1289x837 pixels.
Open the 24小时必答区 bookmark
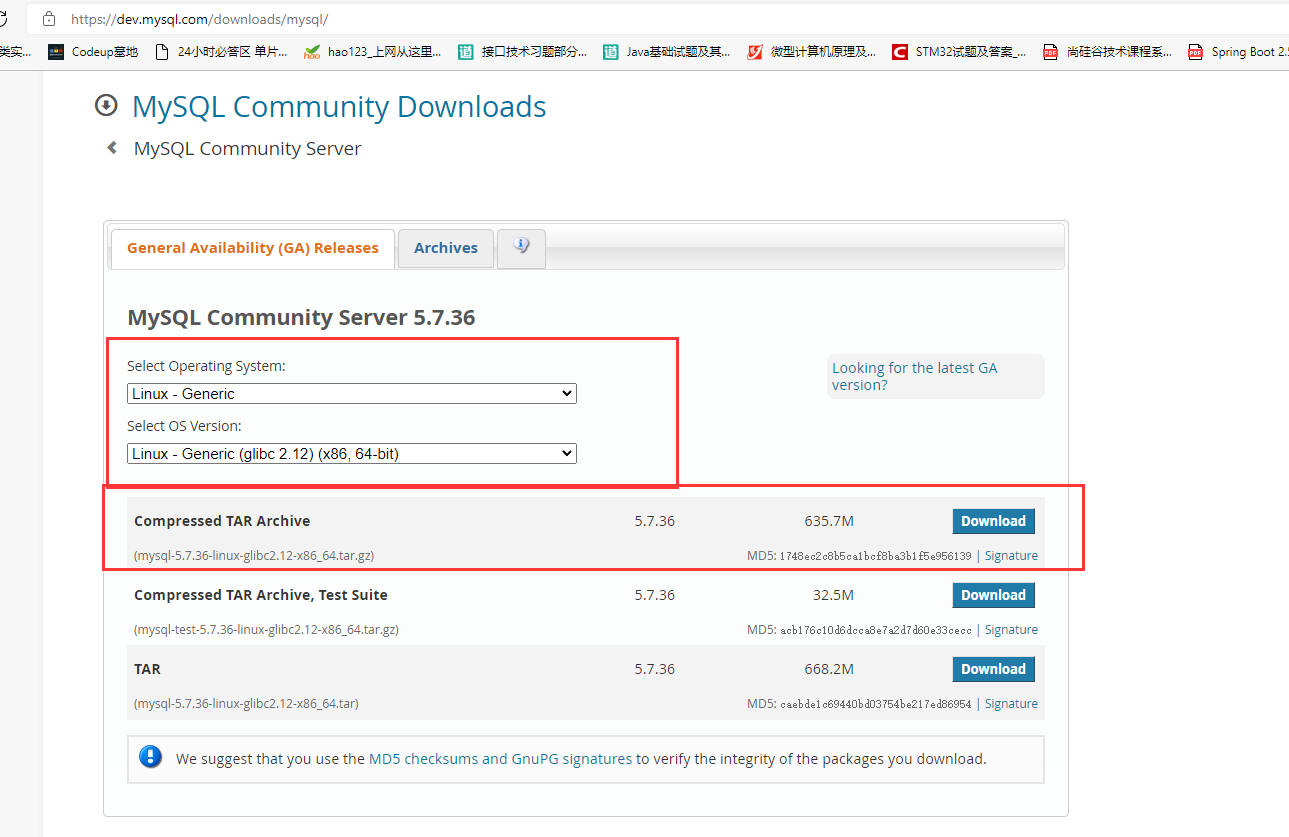point(222,52)
